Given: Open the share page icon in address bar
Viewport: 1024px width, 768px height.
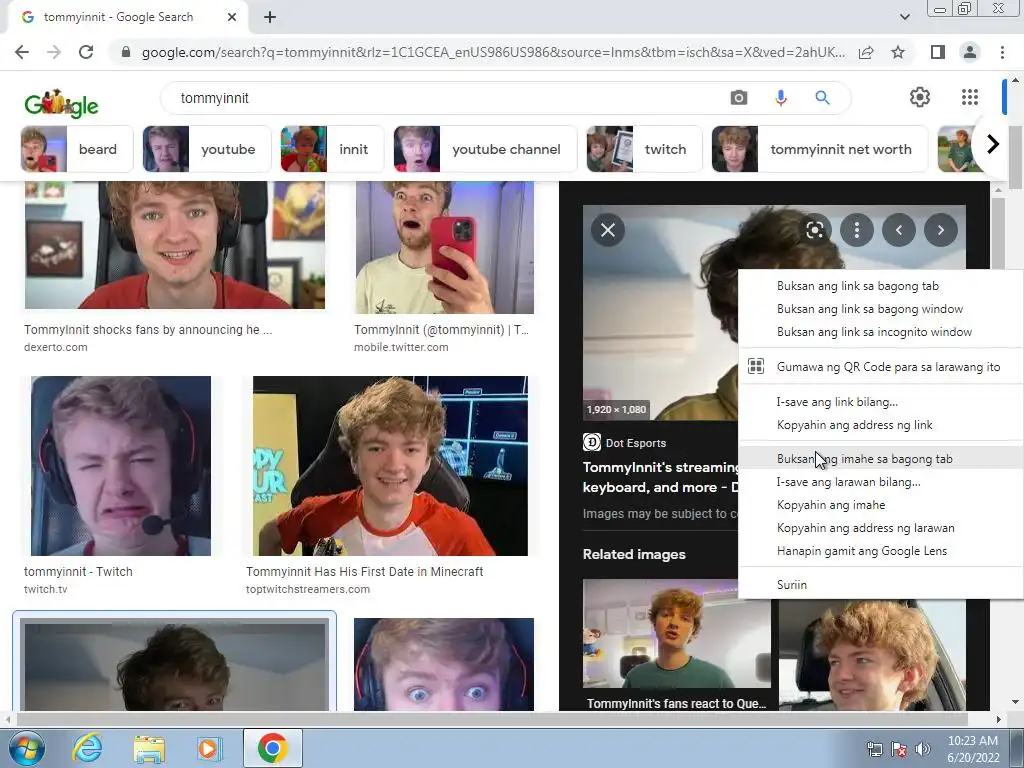Looking at the screenshot, I should pyautogui.click(x=866, y=52).
